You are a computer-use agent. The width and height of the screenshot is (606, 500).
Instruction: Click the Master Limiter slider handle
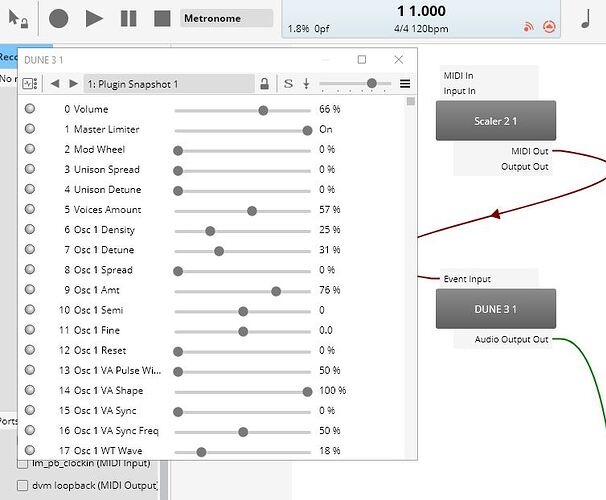click(x=307, y=131)
